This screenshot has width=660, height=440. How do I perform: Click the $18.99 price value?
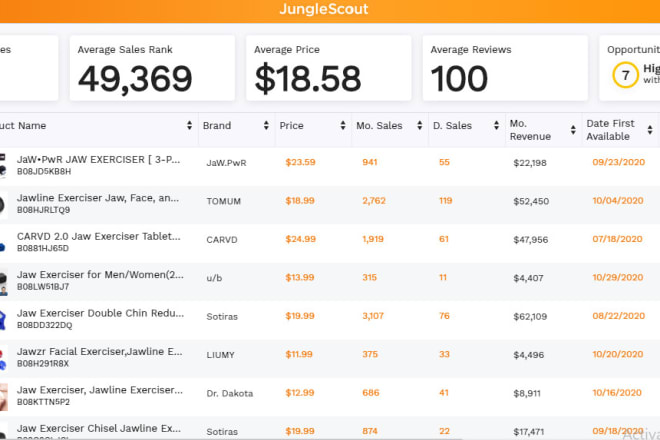(300, 200)
